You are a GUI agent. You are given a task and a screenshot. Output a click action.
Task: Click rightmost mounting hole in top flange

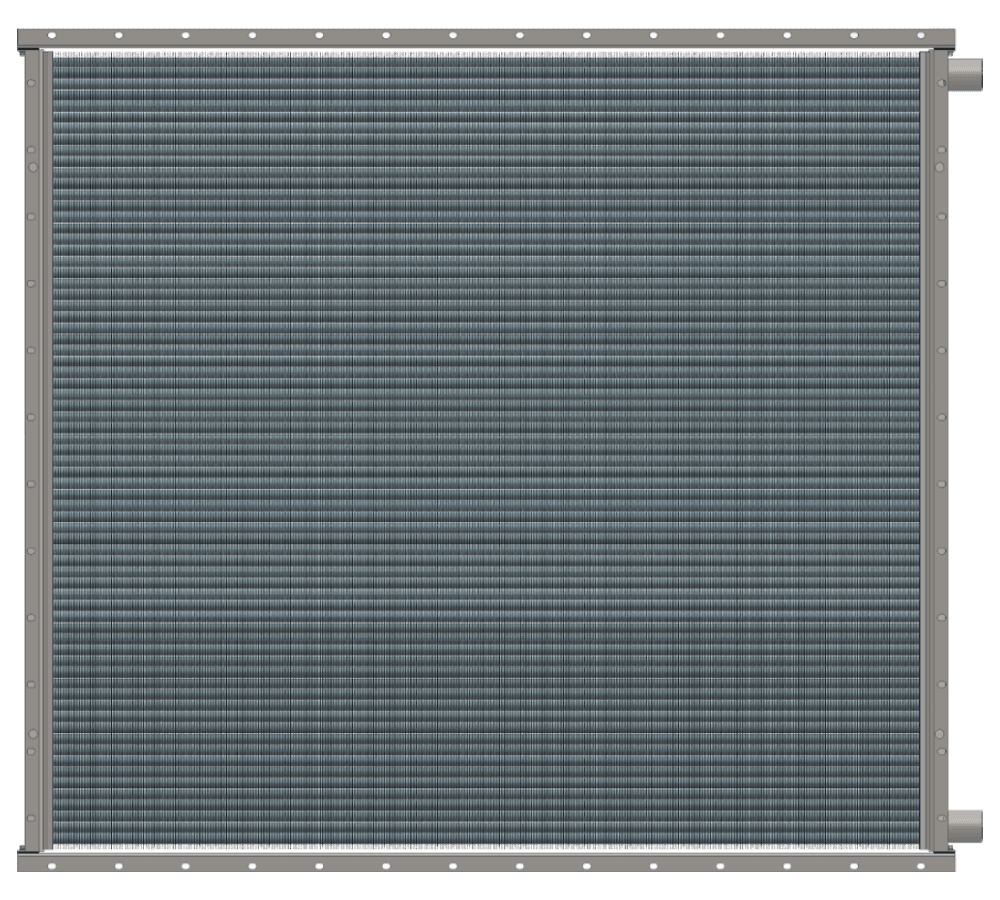[x=920, y=36]
